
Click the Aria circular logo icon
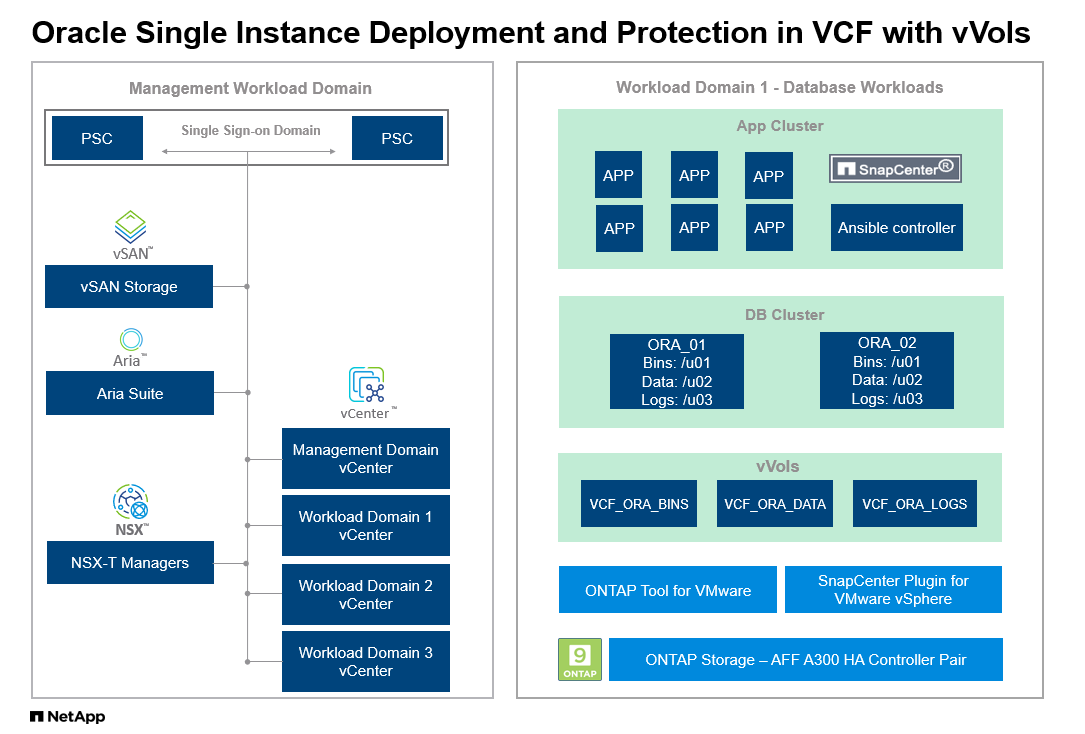coord(131,340)
